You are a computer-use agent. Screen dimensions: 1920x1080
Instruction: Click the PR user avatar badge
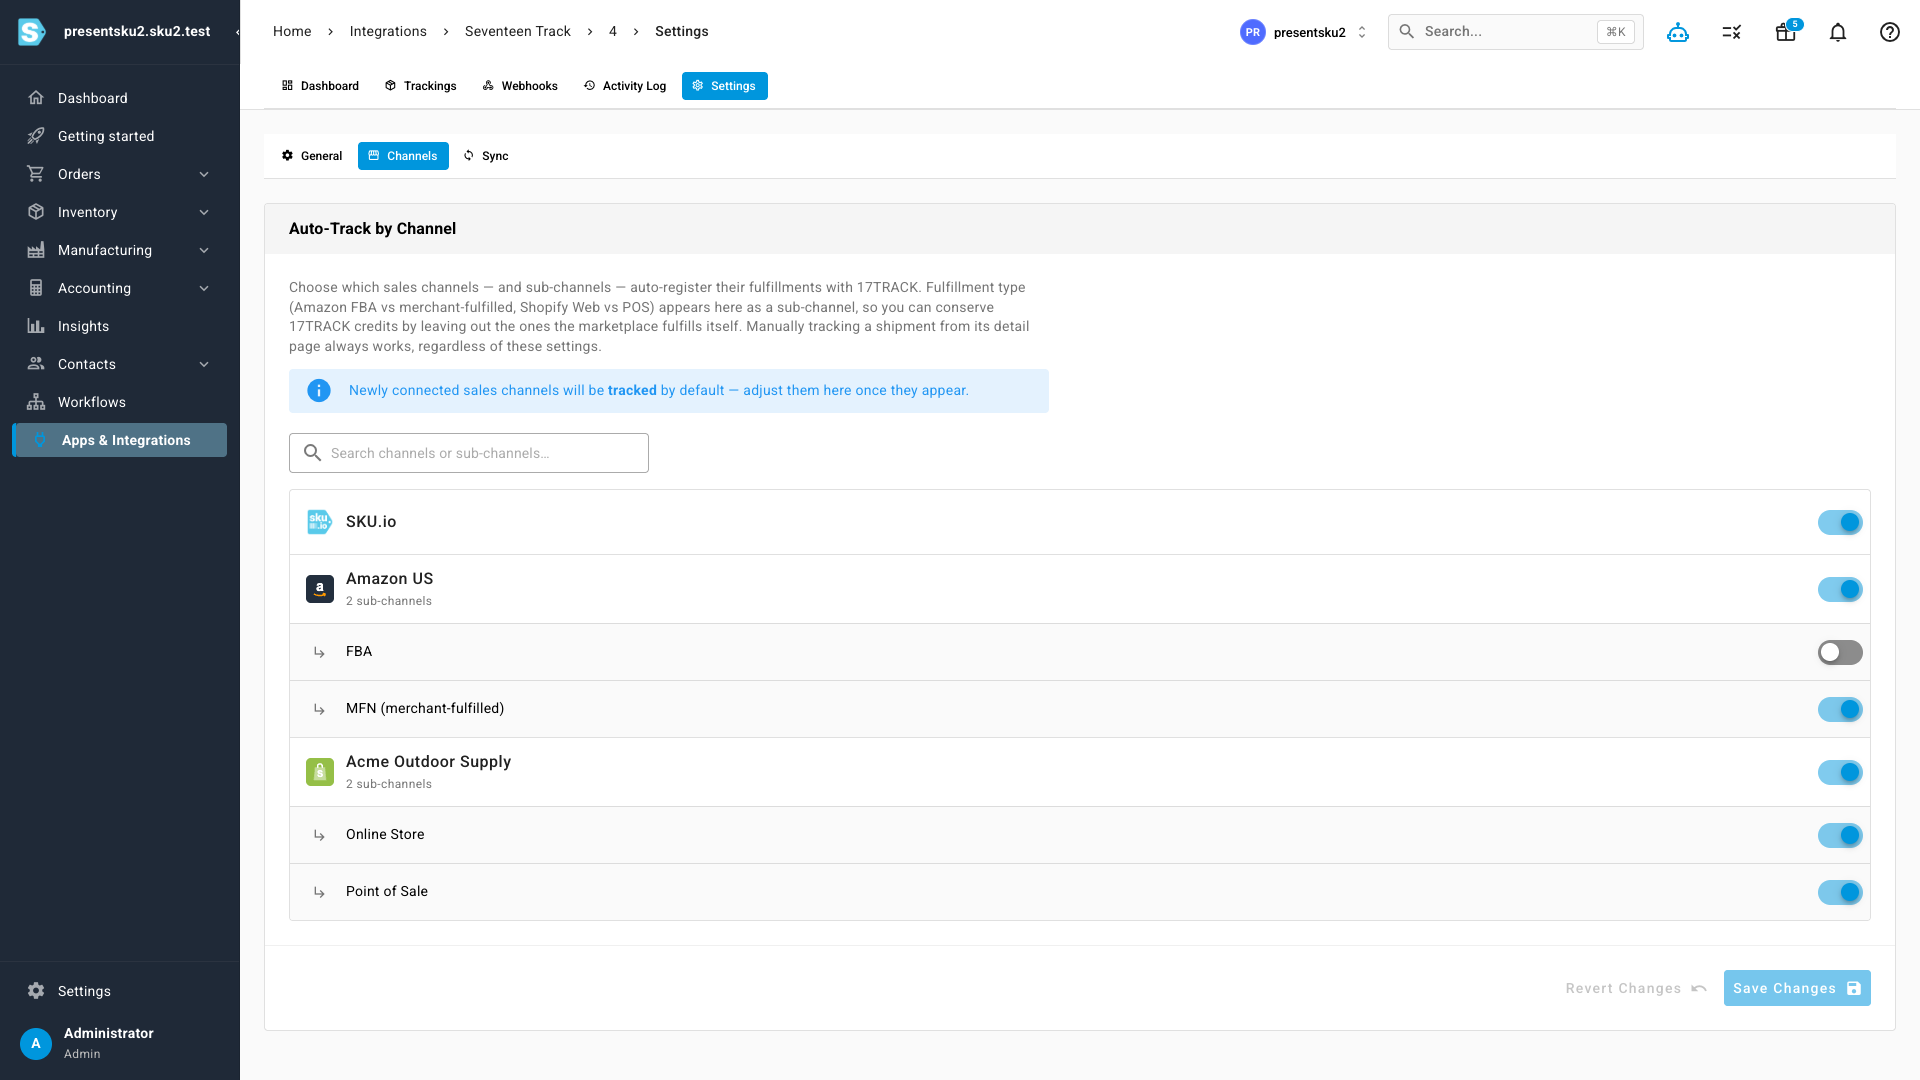pyautogui.click(x=1252, y=32)
